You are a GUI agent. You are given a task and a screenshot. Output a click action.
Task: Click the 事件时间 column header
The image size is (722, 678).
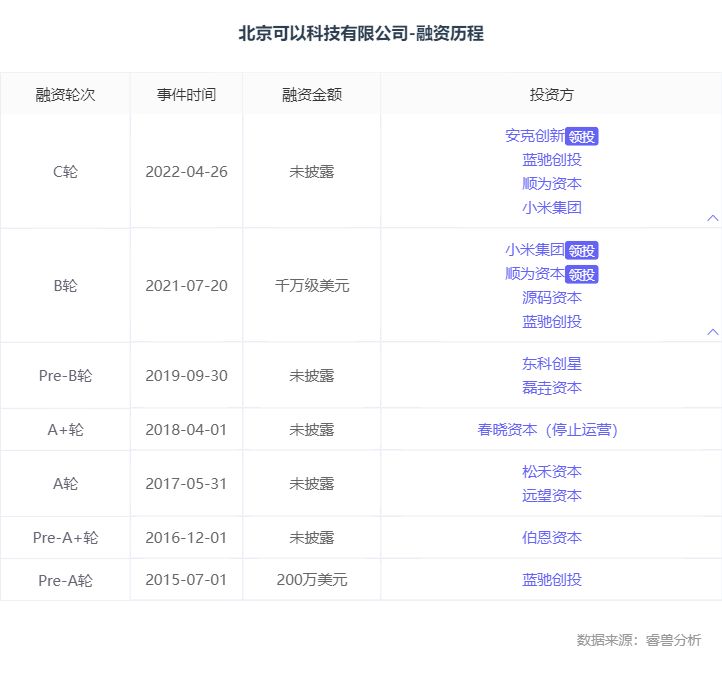(186, 95)
